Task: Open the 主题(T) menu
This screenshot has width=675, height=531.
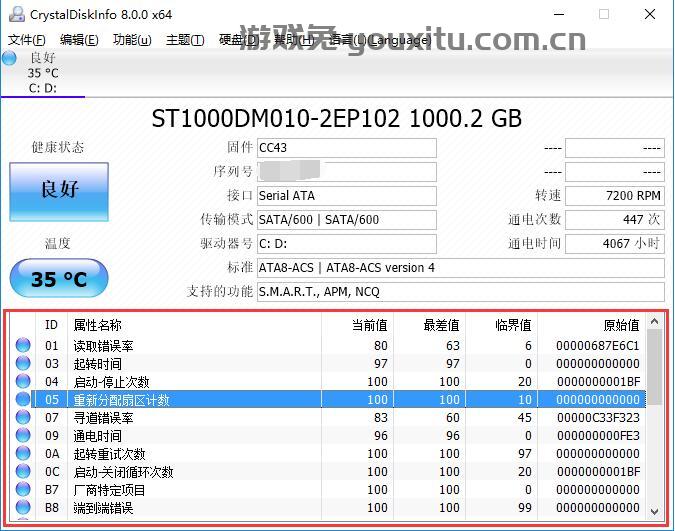Action: pyautogui.click(x=185, y=40)
